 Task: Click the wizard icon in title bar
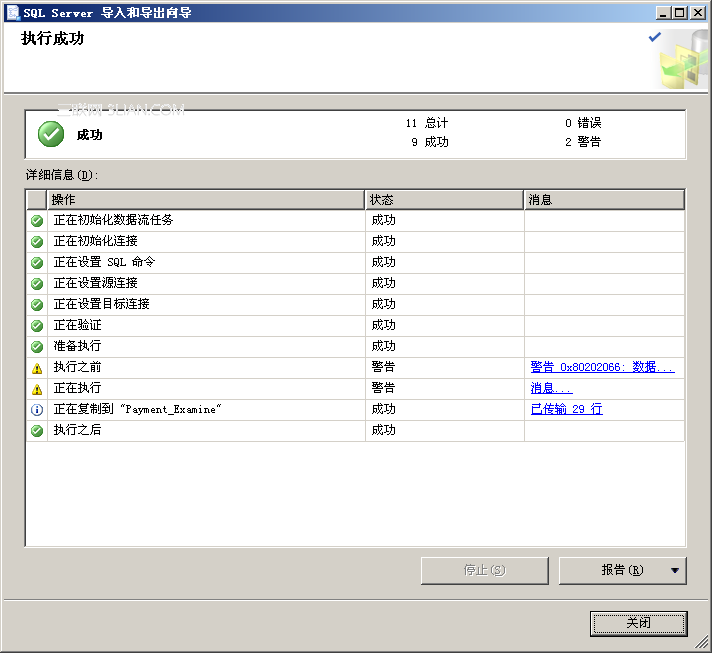pos(13,13)
